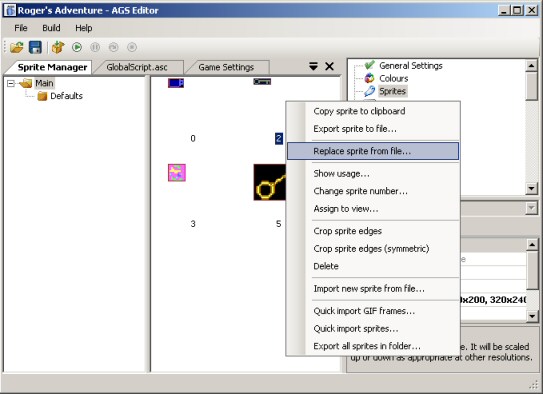Image resolution: width=543 pixels, height=394 pixels.
Task: Switch to the Game Settings tab
Action: point(226,67)
